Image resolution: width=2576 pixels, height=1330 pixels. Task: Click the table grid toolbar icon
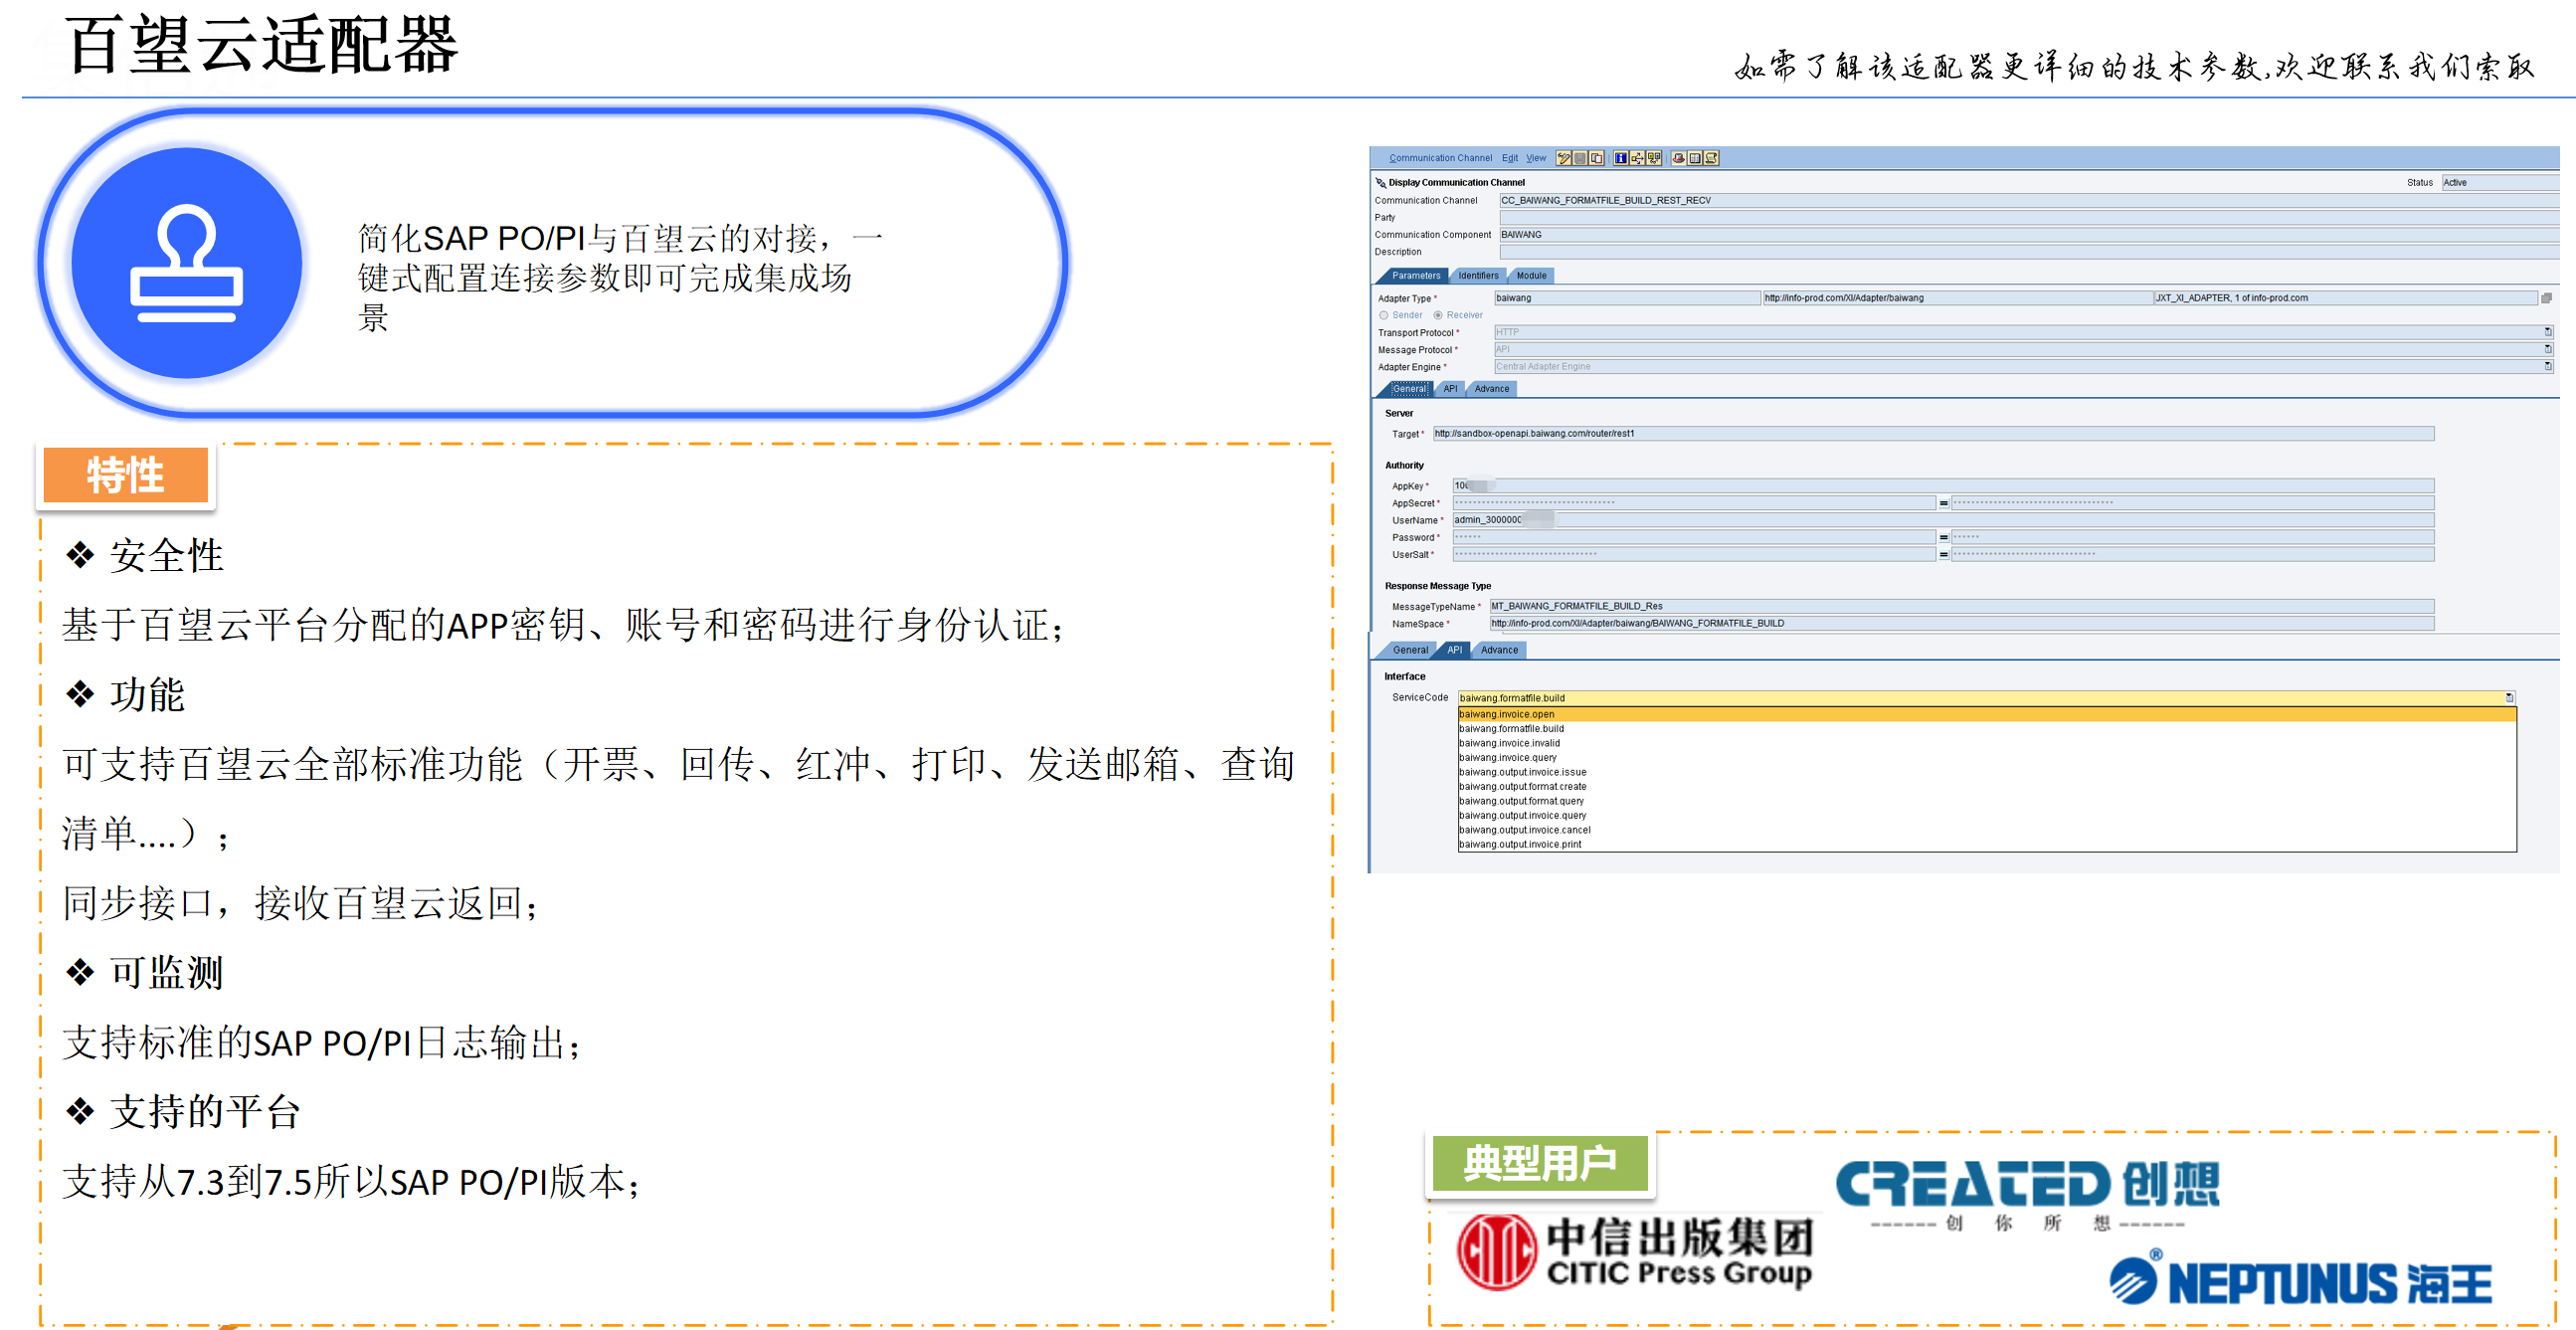pyautogui.click(x=1695, y=158)
